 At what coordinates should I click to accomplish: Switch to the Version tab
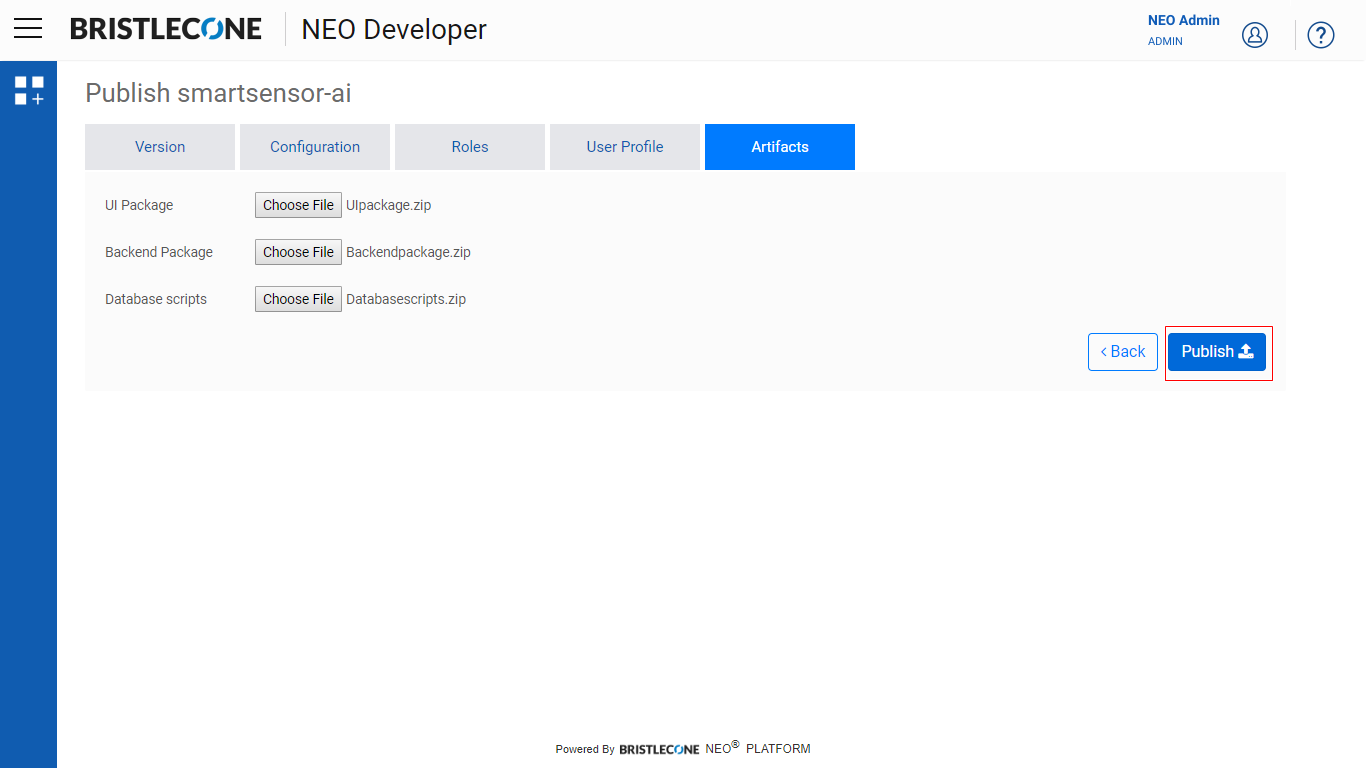click(x=160, y=147)
